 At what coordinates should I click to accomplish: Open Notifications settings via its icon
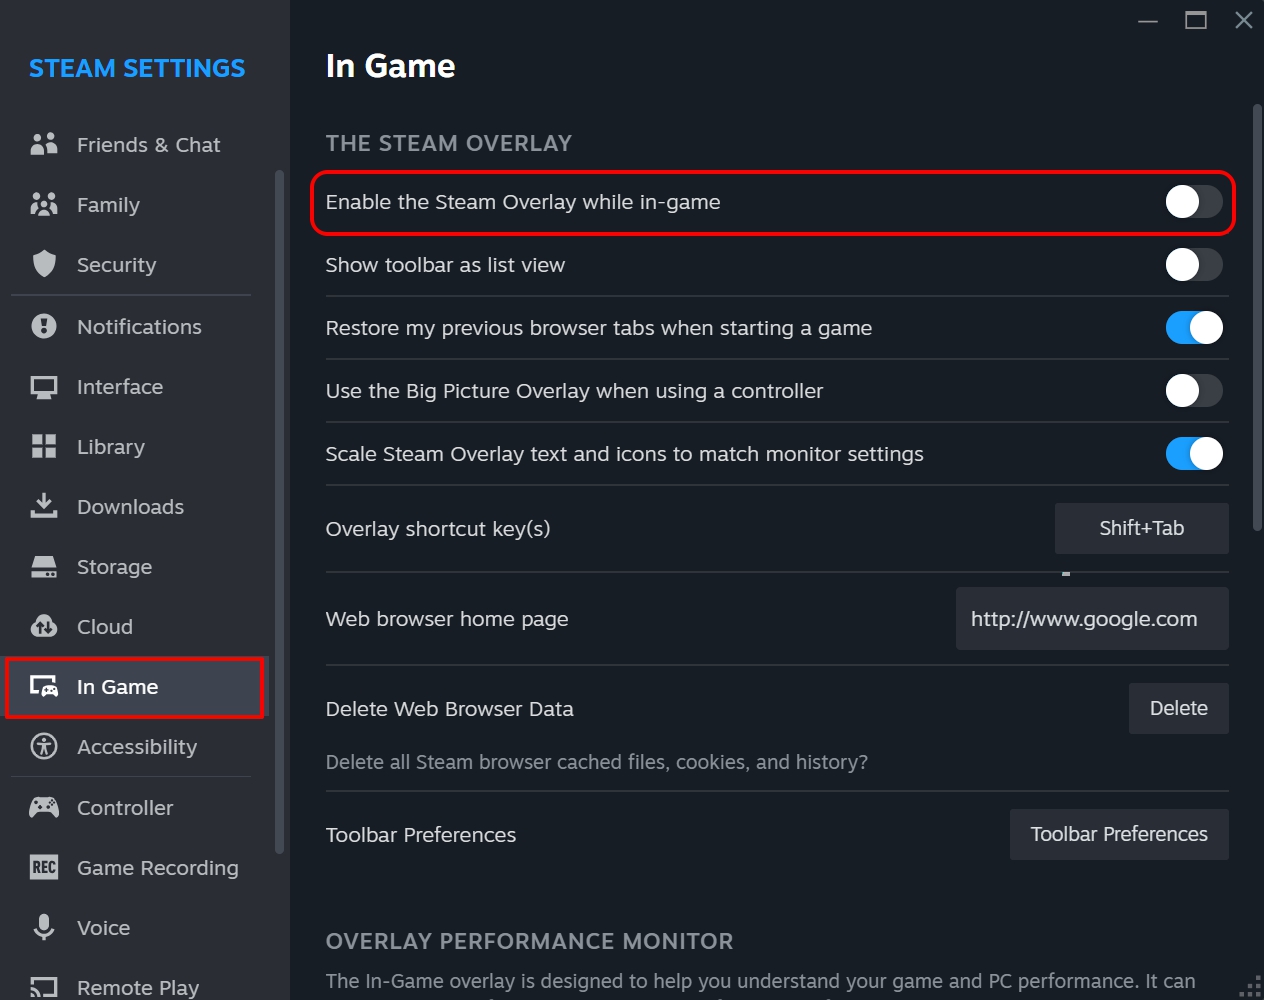44,326
